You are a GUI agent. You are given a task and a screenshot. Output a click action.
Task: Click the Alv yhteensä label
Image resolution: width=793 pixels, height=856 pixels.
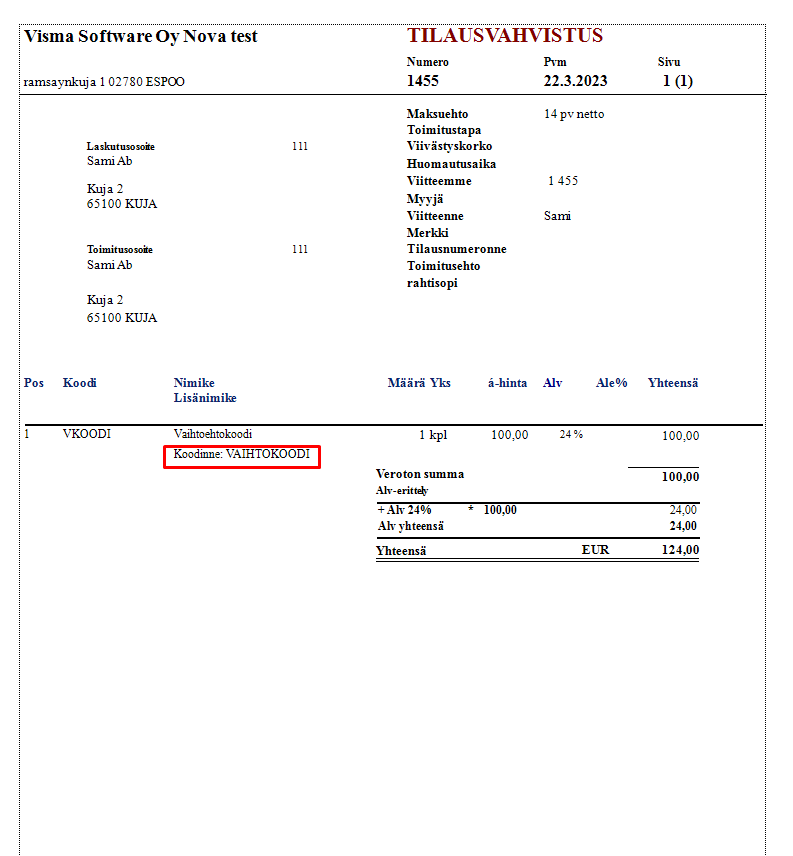(x=410, y=526)
